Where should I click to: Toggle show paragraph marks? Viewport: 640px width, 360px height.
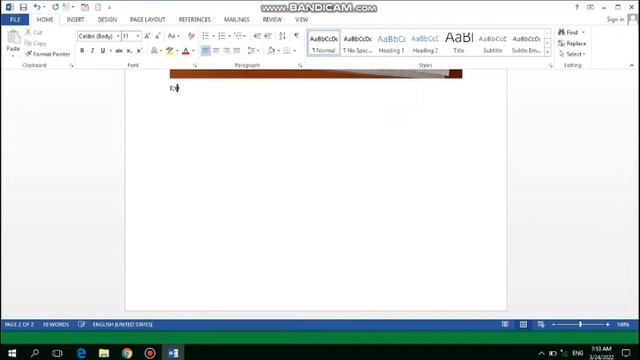tap(297, 36)
